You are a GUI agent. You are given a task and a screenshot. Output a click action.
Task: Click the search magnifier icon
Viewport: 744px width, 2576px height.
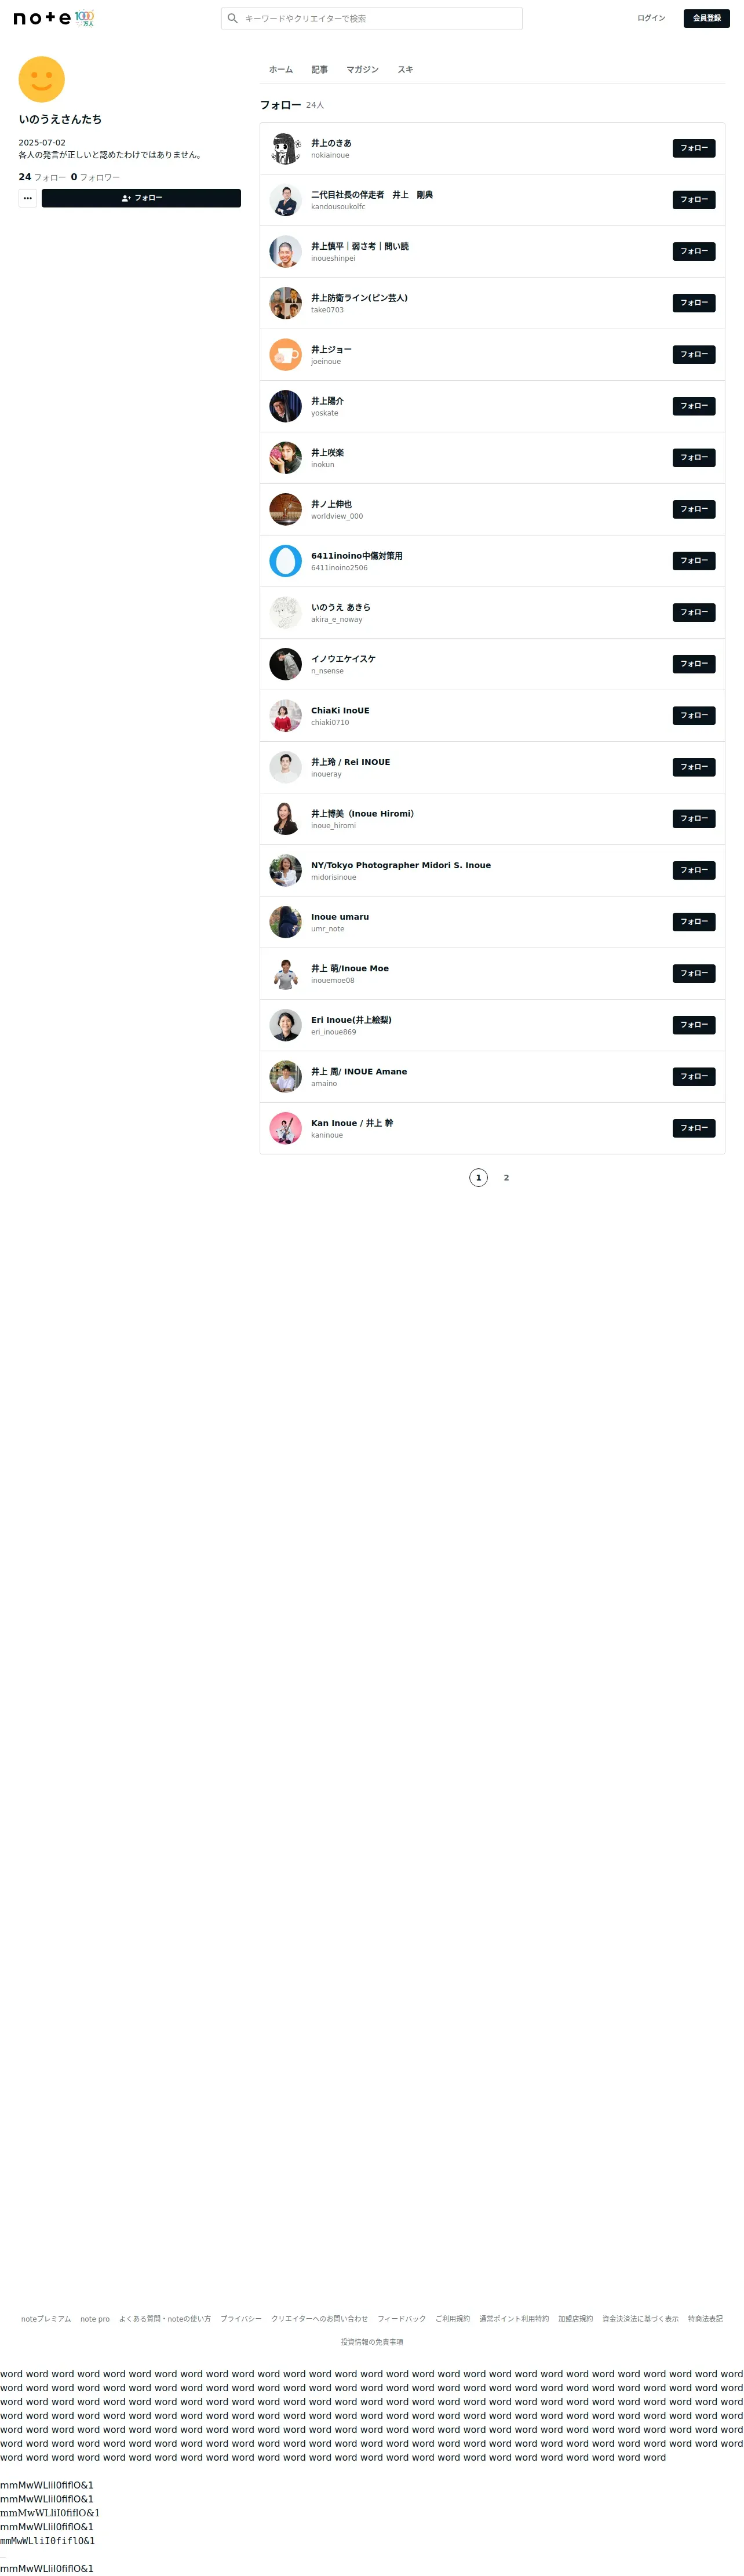233,18
